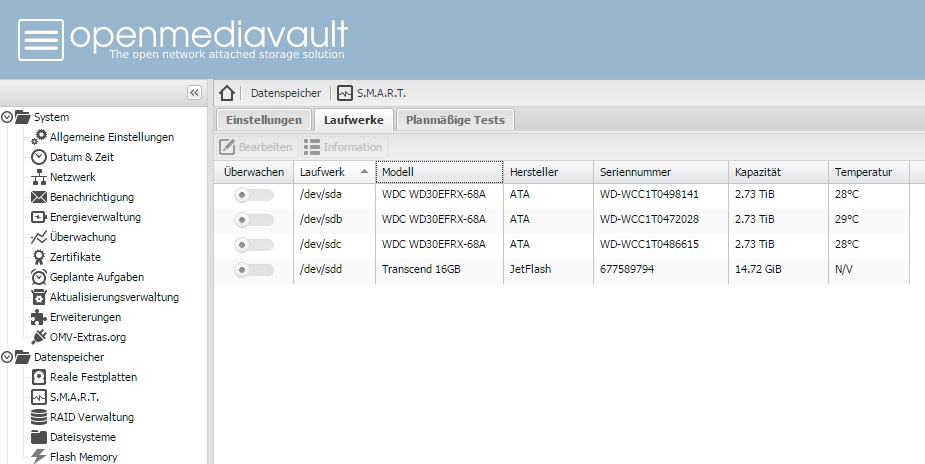Toggle monitoring for /dev/sdc
The height and width of the screenshot is (464, 925).
pos(254,244)
